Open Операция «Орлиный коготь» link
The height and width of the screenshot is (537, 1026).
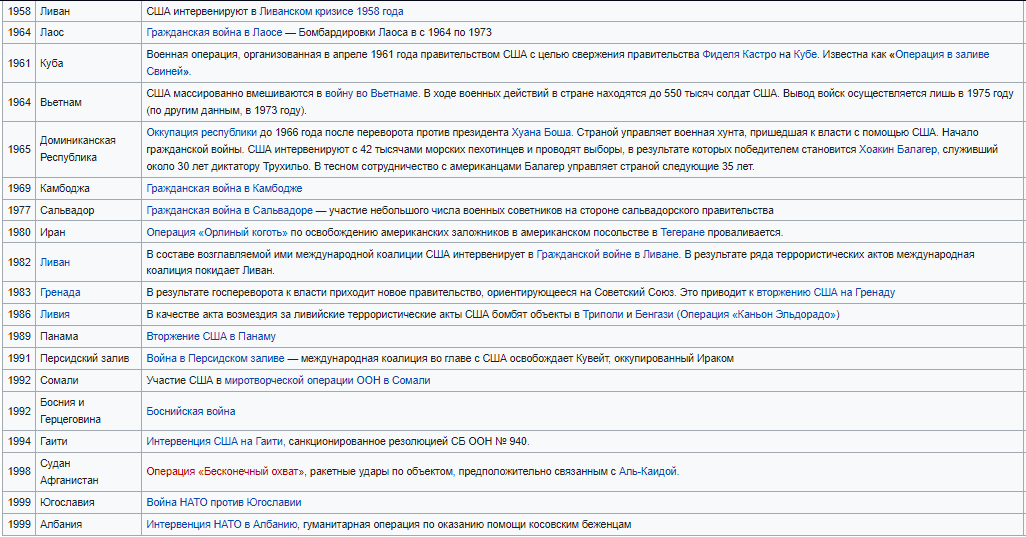pyautogui.click(x=217, y=232)
